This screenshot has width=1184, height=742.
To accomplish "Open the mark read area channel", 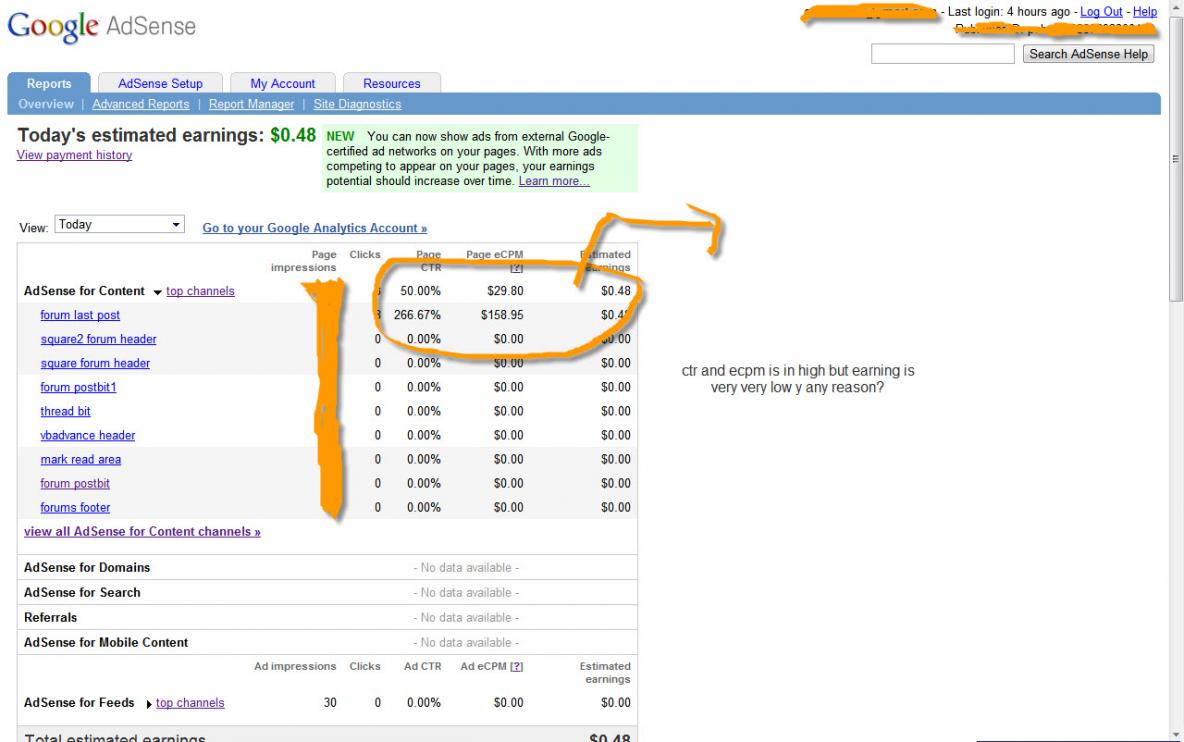I will (x=81, y=460).
